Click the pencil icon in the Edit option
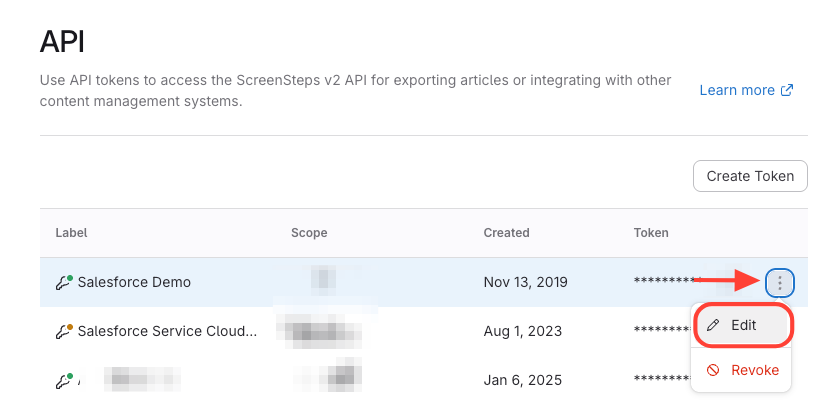Screen dimensions: 828x401 coord(713,326)
